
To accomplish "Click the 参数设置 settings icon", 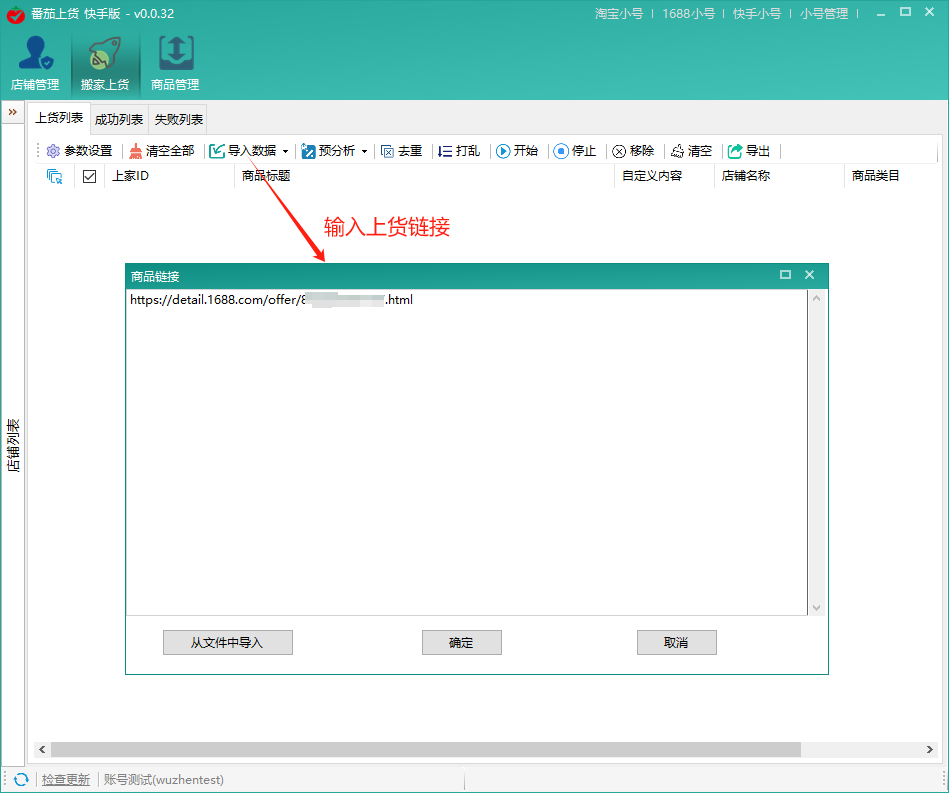I will tap(52, 151).
